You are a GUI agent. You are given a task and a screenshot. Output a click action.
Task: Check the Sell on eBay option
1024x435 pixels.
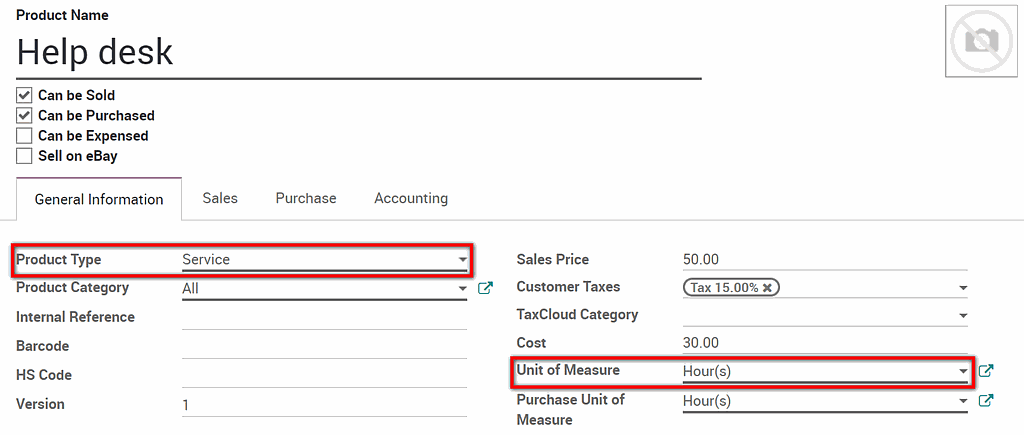pos(25,156)
